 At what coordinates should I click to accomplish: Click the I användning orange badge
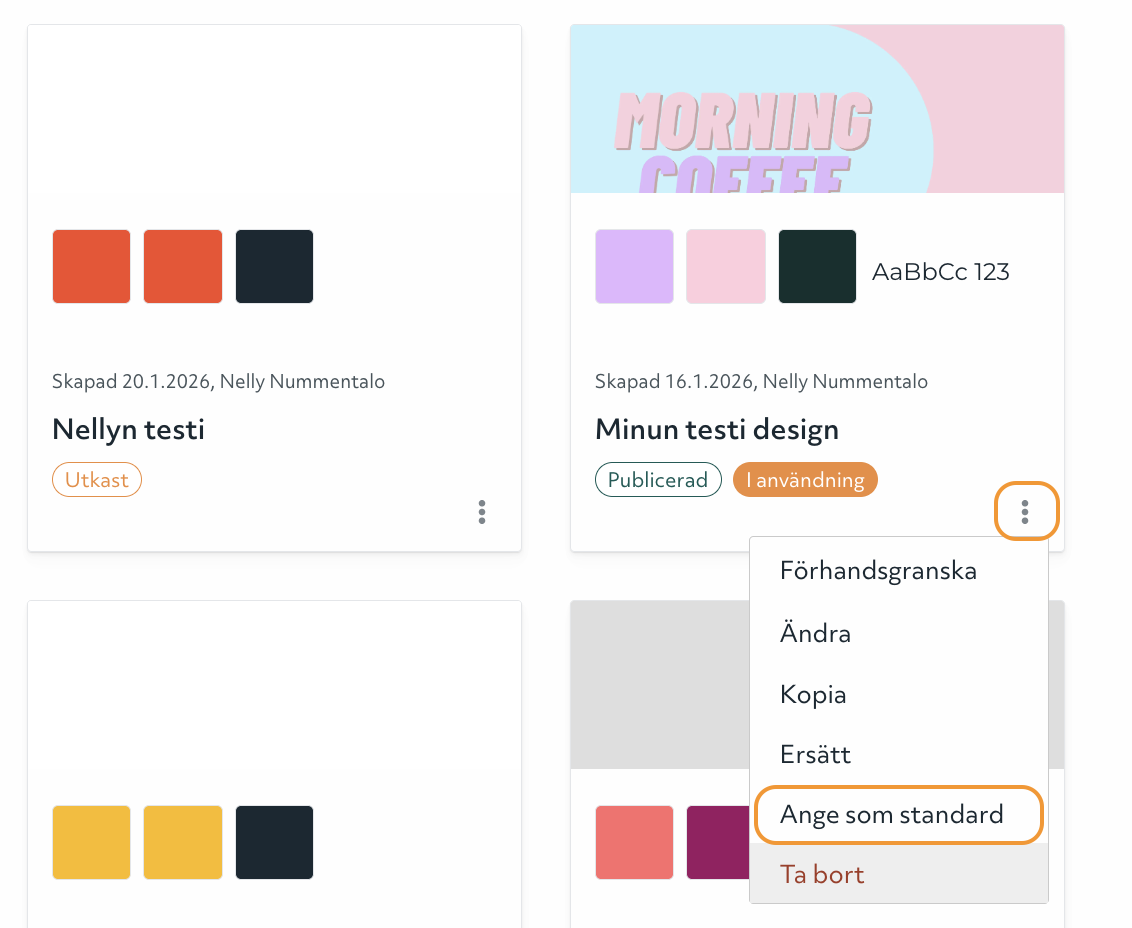804,480
